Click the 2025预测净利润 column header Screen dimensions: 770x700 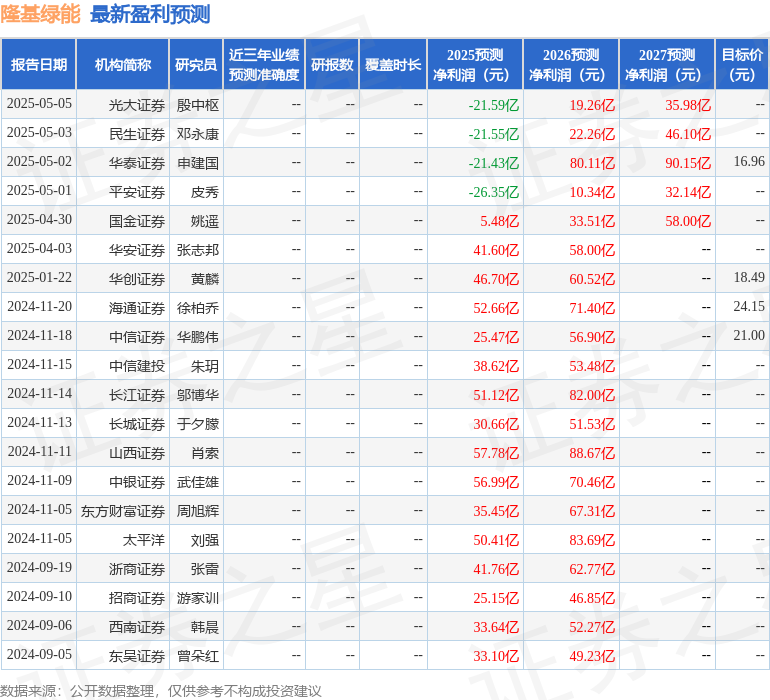pos(475,64)
